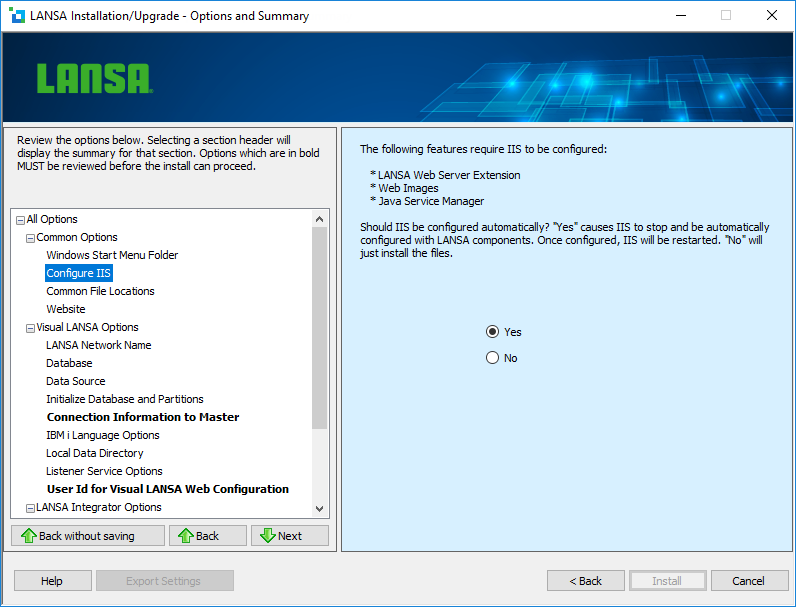Screen dimensions: 796x607
Task: Open IBM i Language Options
Action: (103, 435)
